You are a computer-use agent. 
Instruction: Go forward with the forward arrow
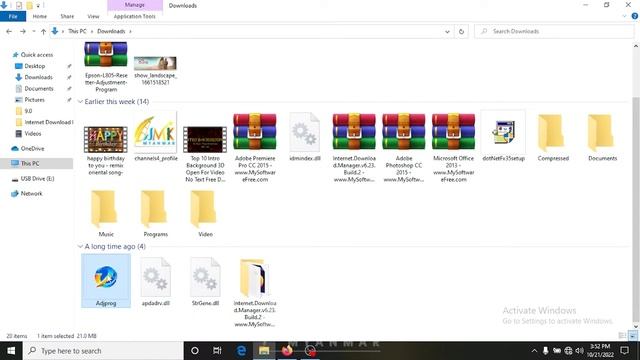click(23, 31)
